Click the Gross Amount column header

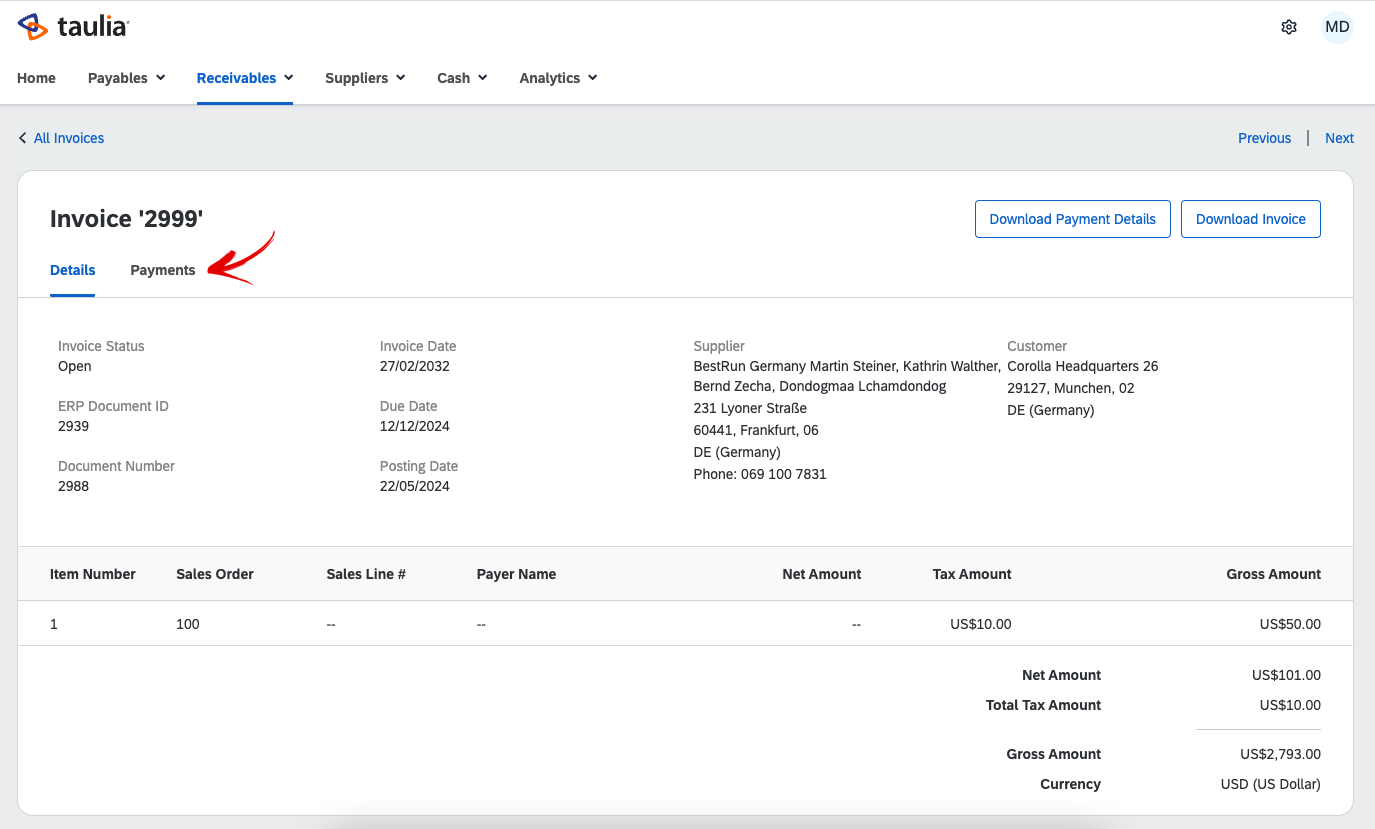[x=1274, y=574]
